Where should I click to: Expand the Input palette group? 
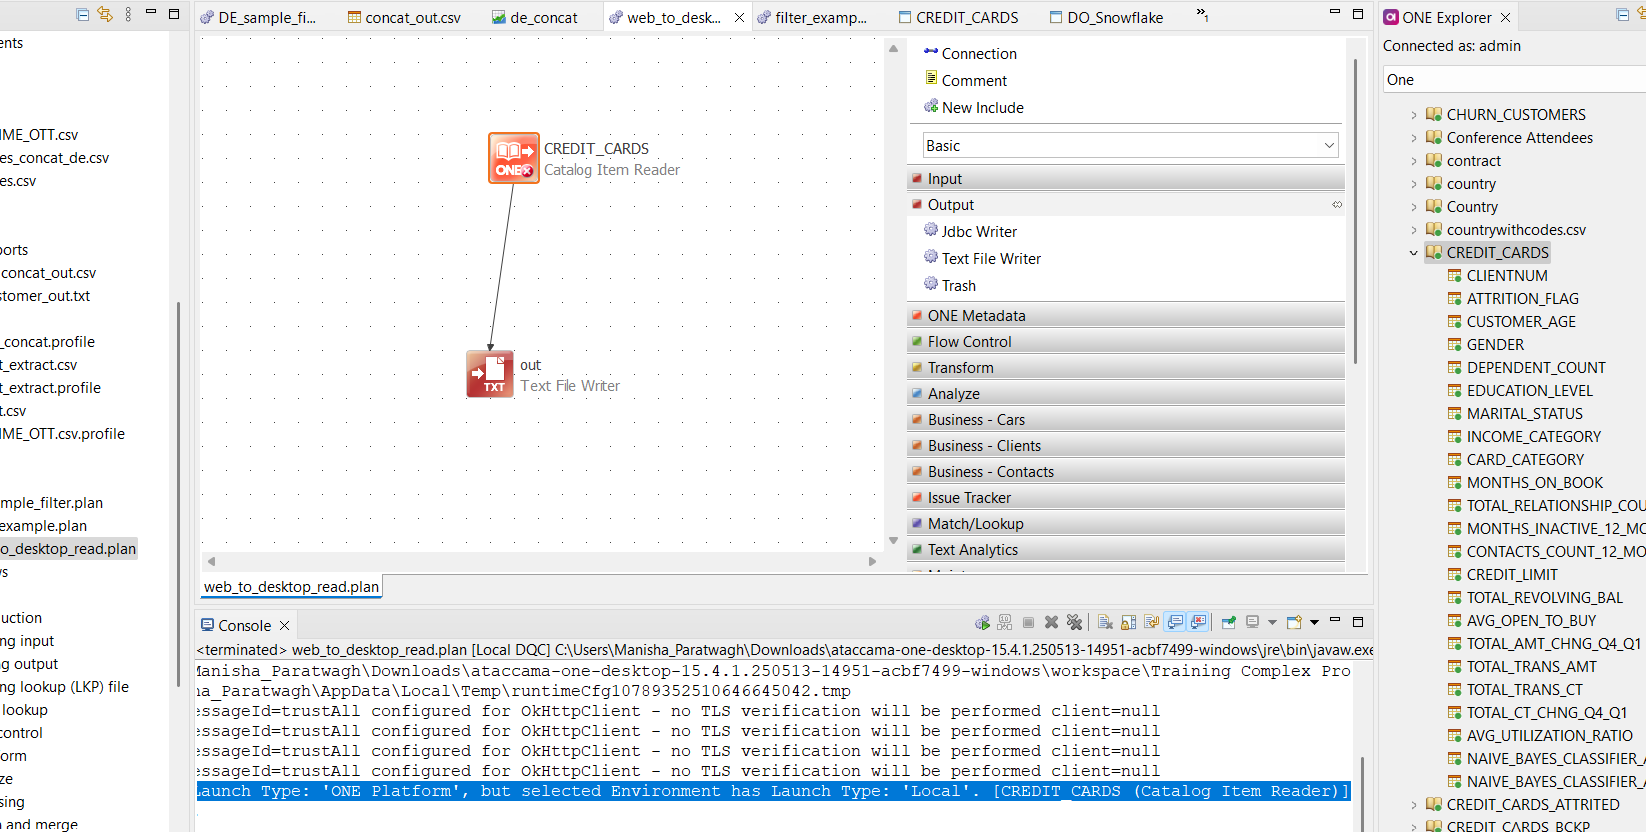(x=1126, y=178)
